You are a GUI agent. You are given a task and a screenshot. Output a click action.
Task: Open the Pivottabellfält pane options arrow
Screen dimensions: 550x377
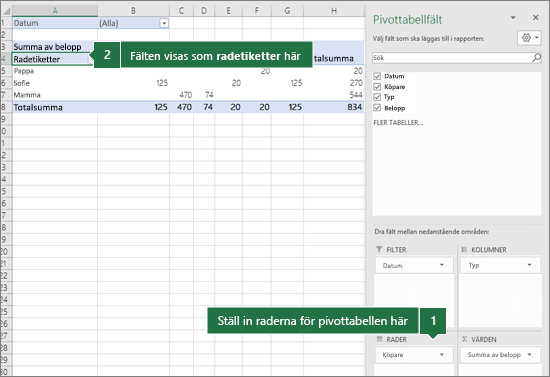pyautogui.click(x=513, y=17)
